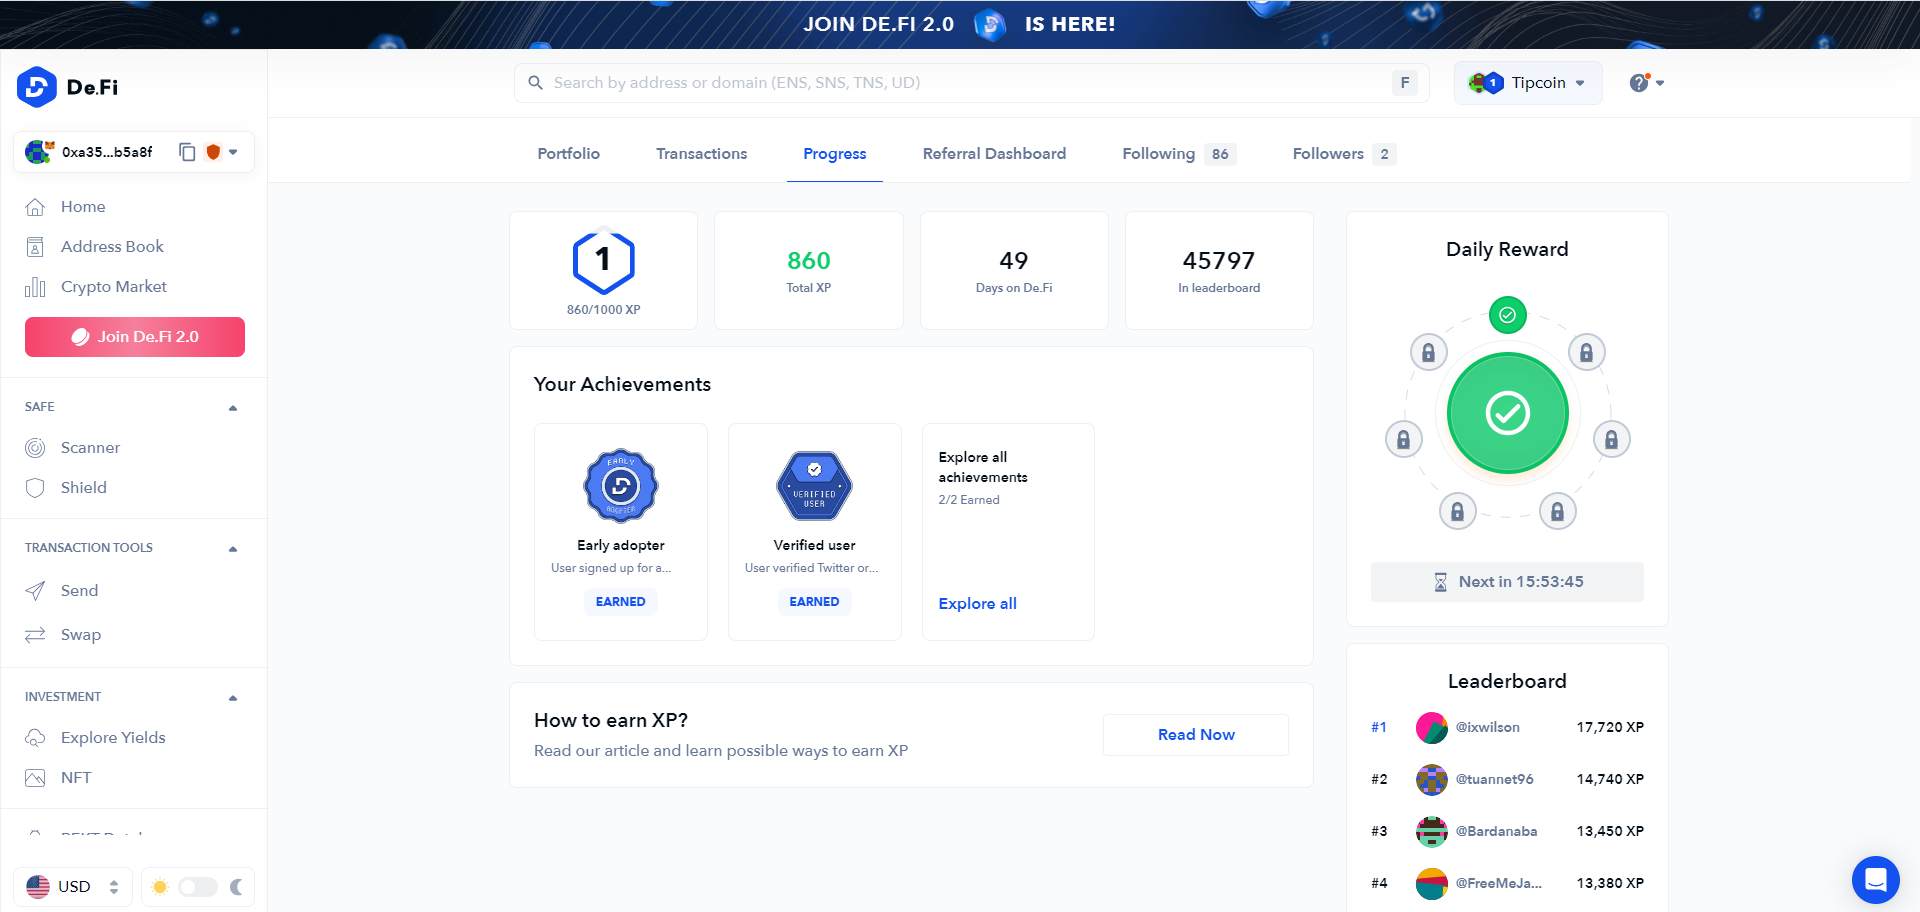Click the Home house icon
The width and height of the screenshot is (1920, 912).
[35, 207]
